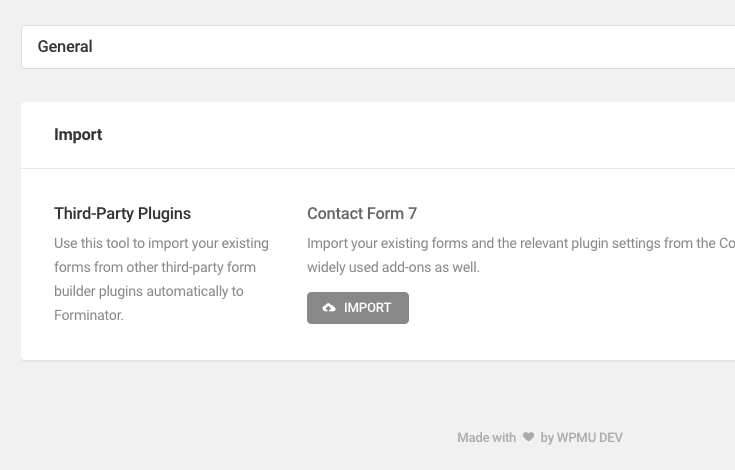Click 'widely used add-ons as well' text
The width and height of the screenshot is (735, 470).
pos(393,267)
